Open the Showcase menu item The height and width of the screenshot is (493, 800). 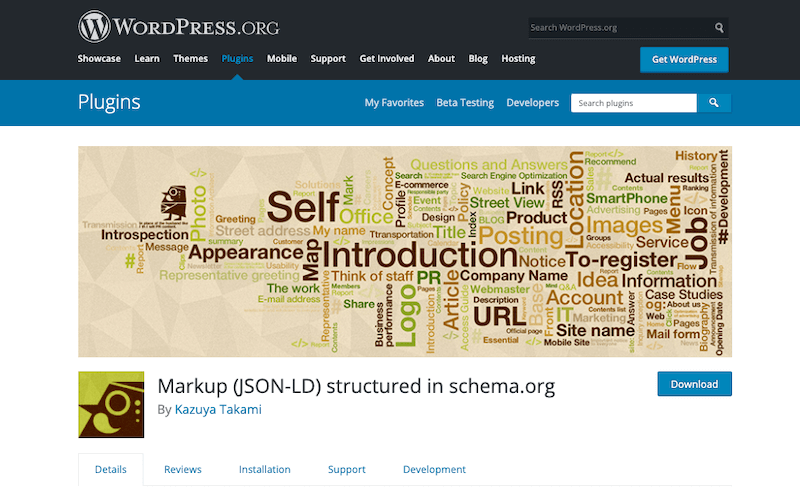(99, 59)
